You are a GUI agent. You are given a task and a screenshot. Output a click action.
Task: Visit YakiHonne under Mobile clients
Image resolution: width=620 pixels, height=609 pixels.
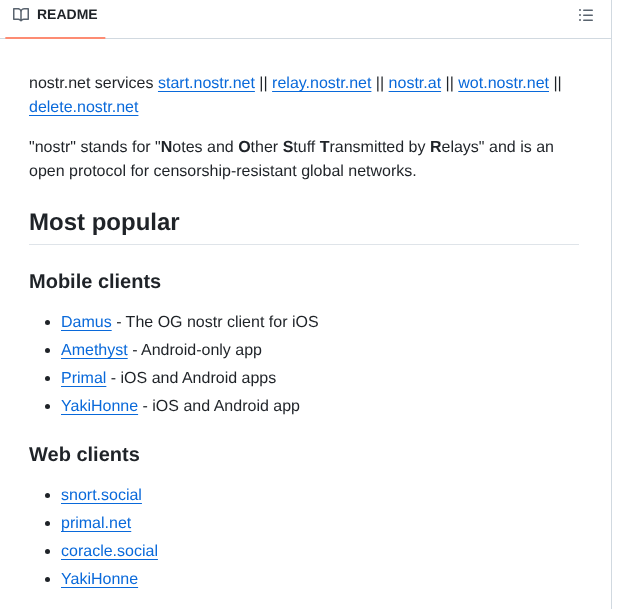(99, 406)
